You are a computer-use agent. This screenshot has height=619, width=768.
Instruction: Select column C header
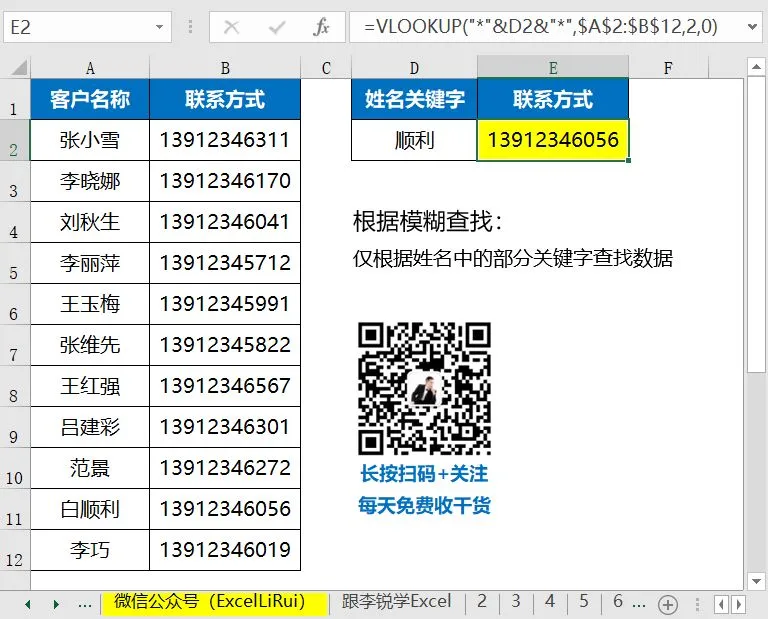(326, 68)
